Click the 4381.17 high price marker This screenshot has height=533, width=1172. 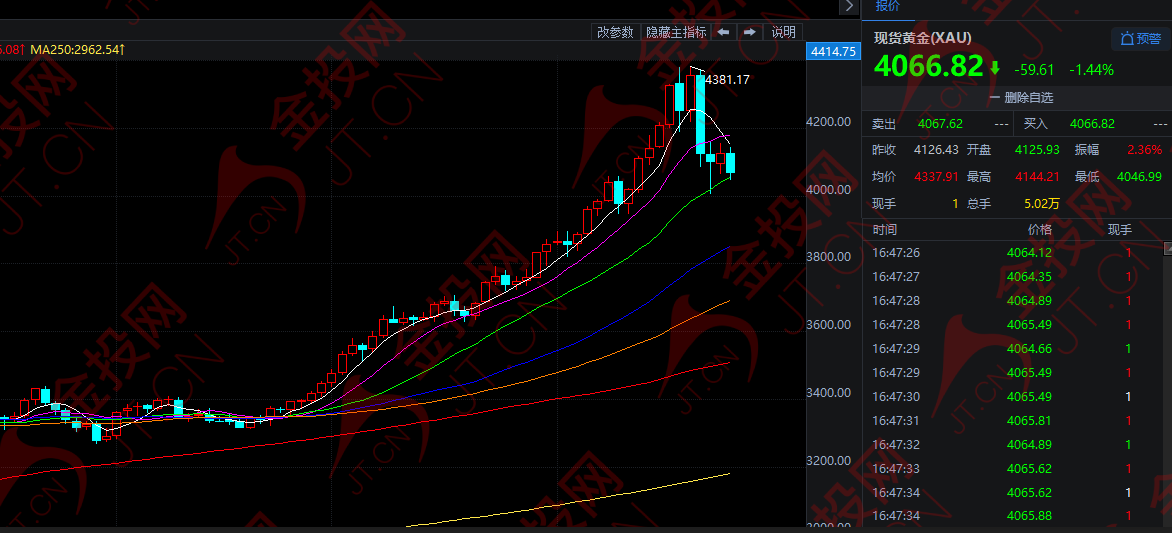[x=727, y=79]
